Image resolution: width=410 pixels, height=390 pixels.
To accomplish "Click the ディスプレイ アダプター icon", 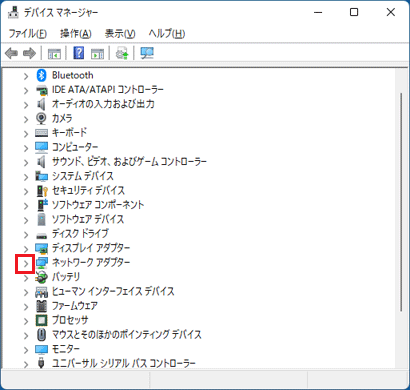I will [41, 248].
